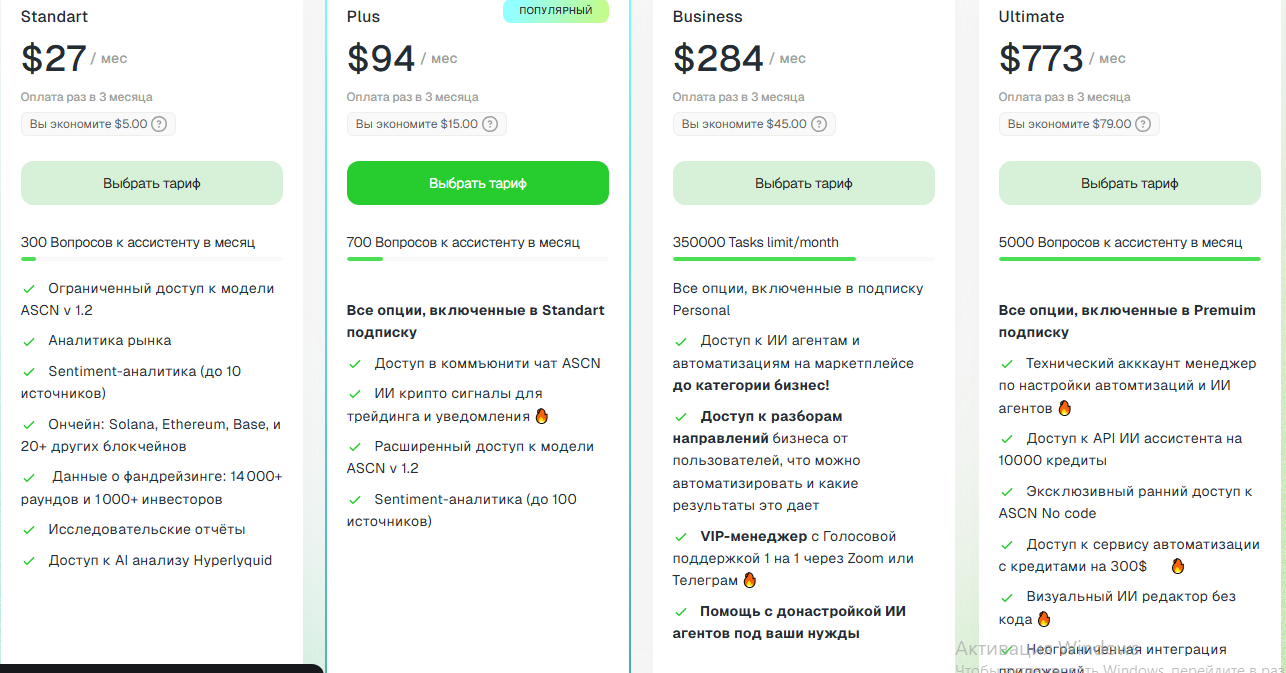Select the Plus plan green button

478,183
